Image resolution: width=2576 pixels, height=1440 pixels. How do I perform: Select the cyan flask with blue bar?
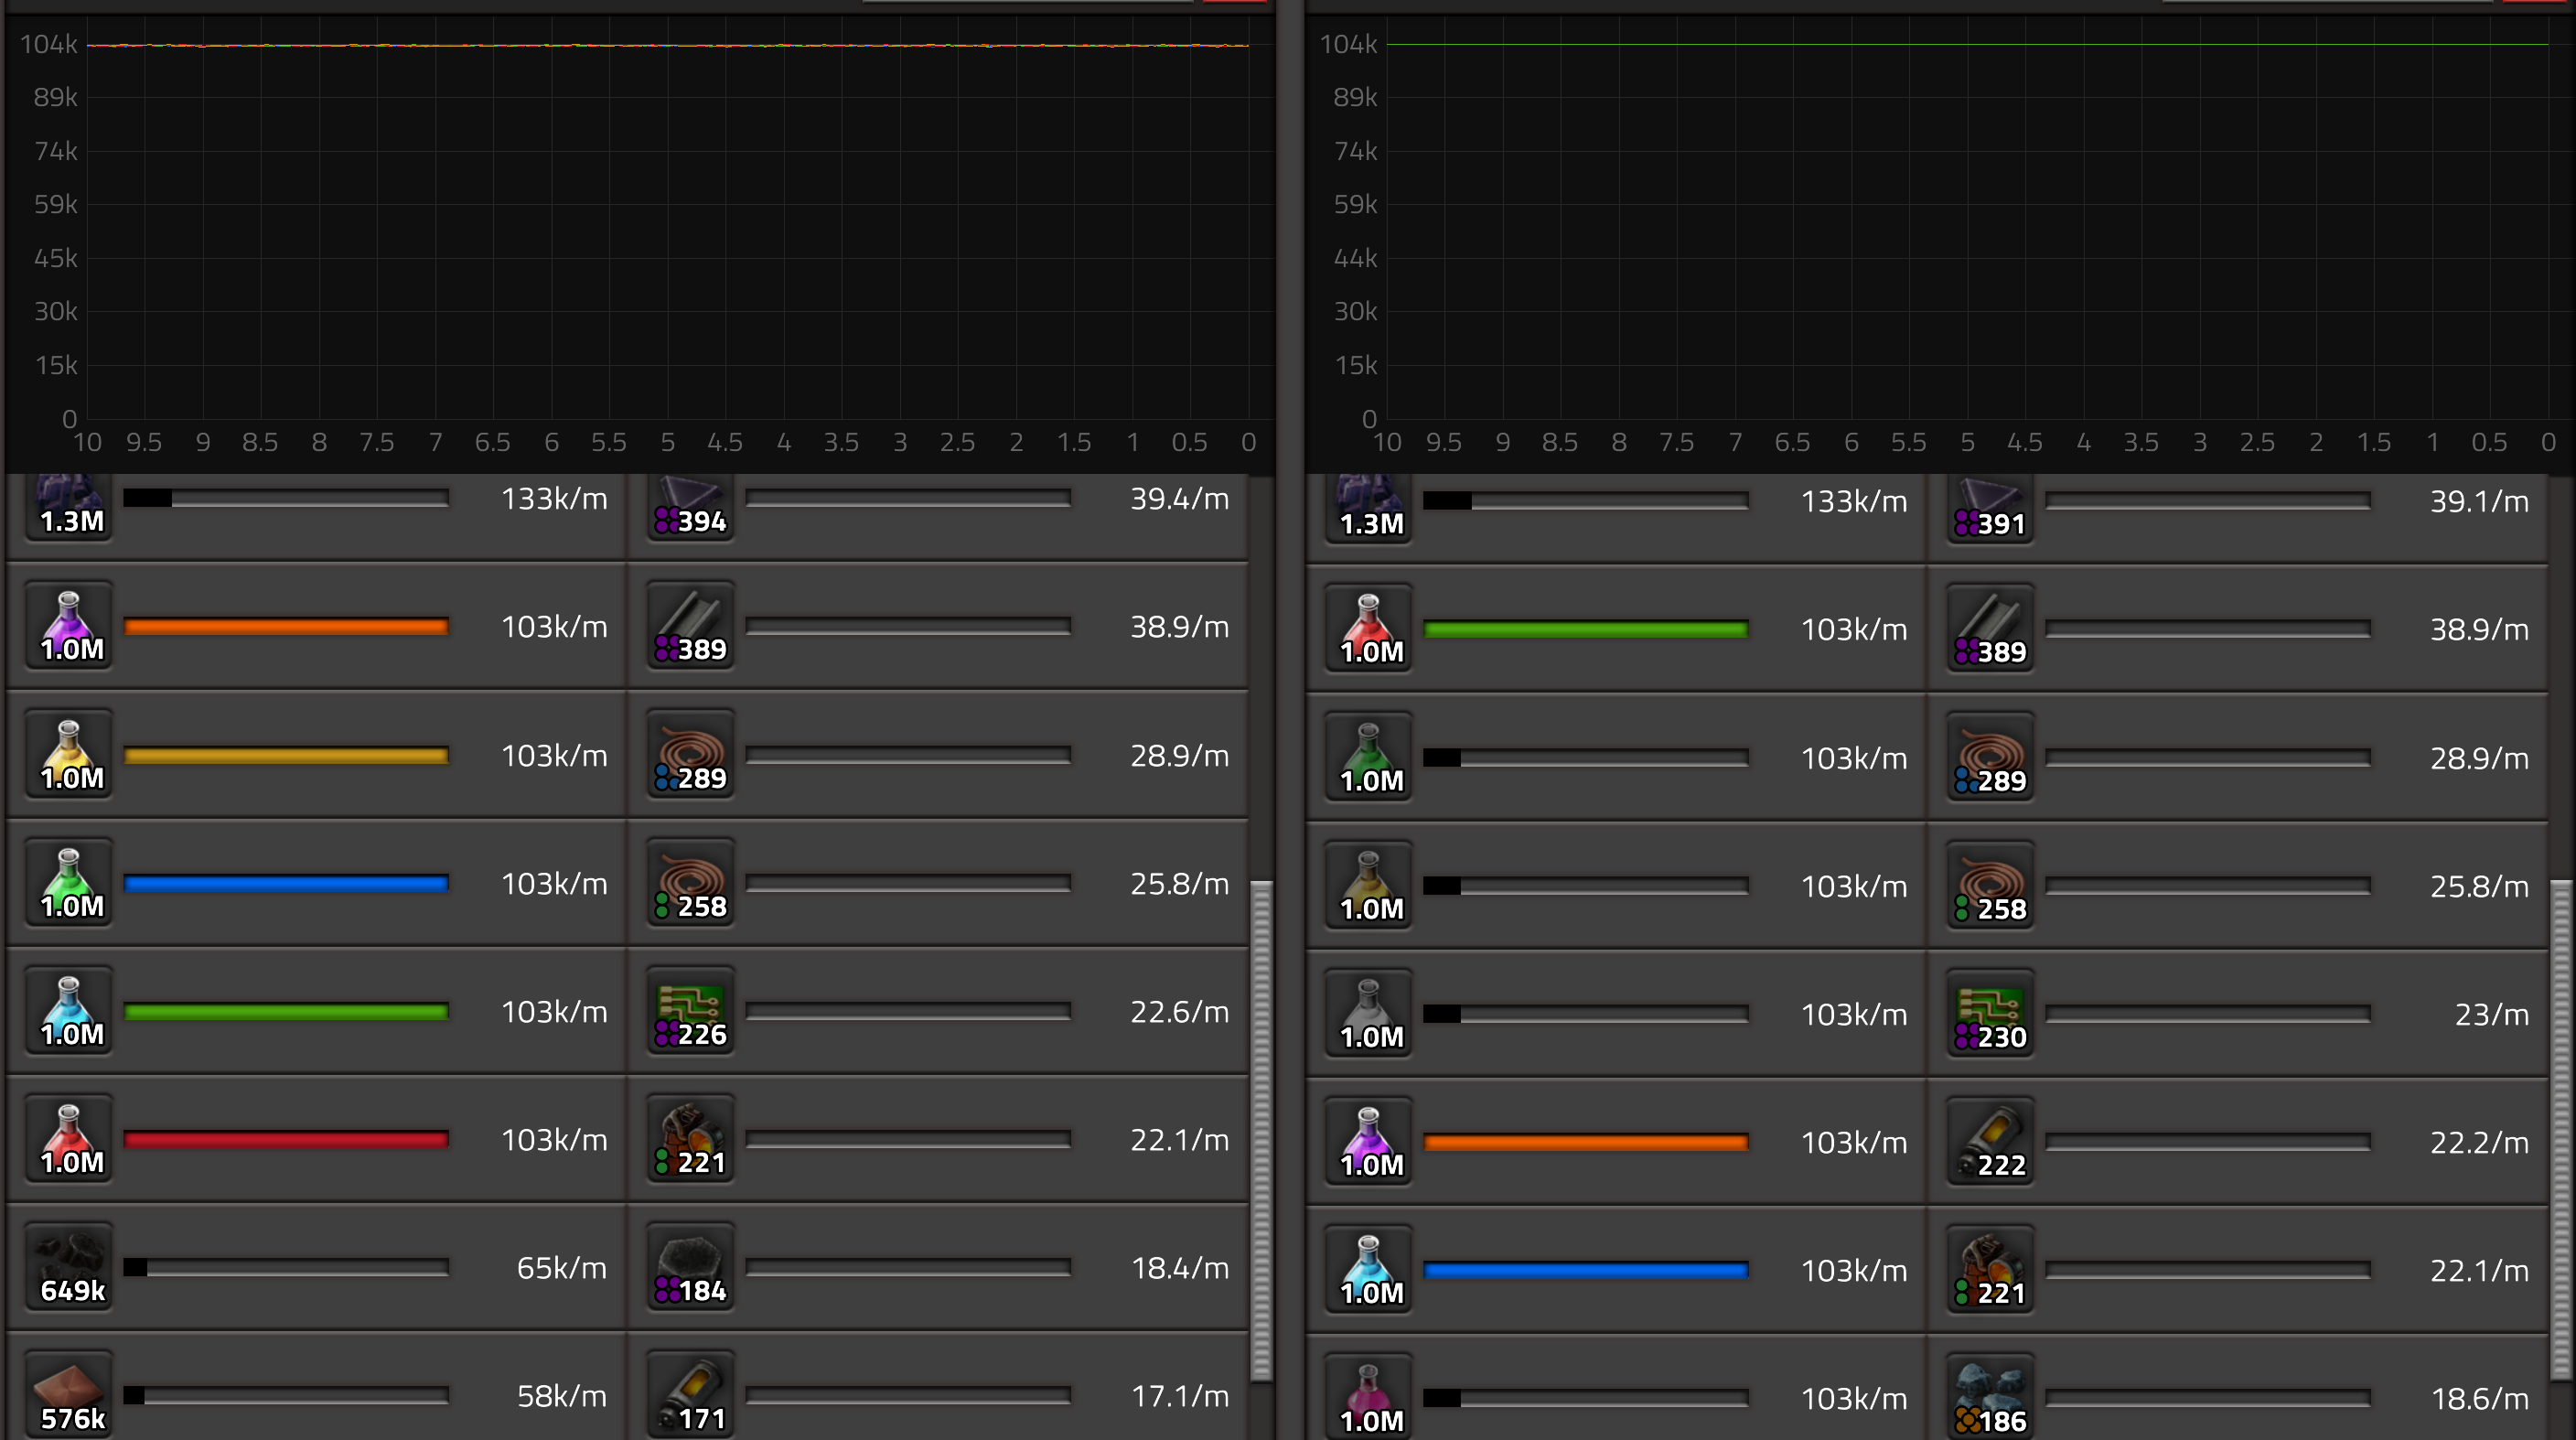(x=1369, y=1269)
